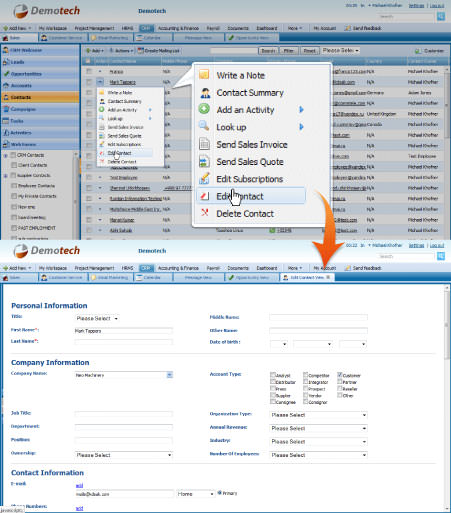
Task: Click the Job Title input field
Action: 123,414
